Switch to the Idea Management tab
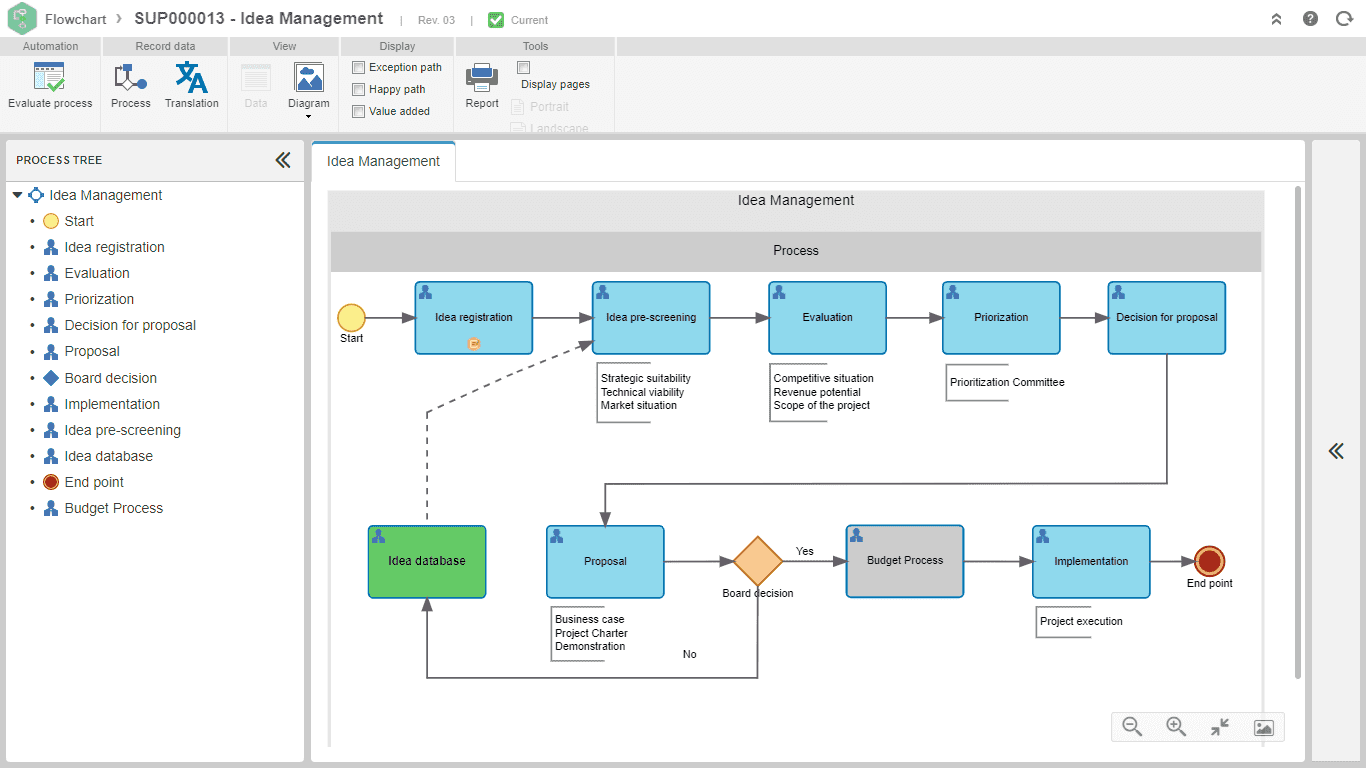This screenshot has height=768, width=1366. (383, 161)
